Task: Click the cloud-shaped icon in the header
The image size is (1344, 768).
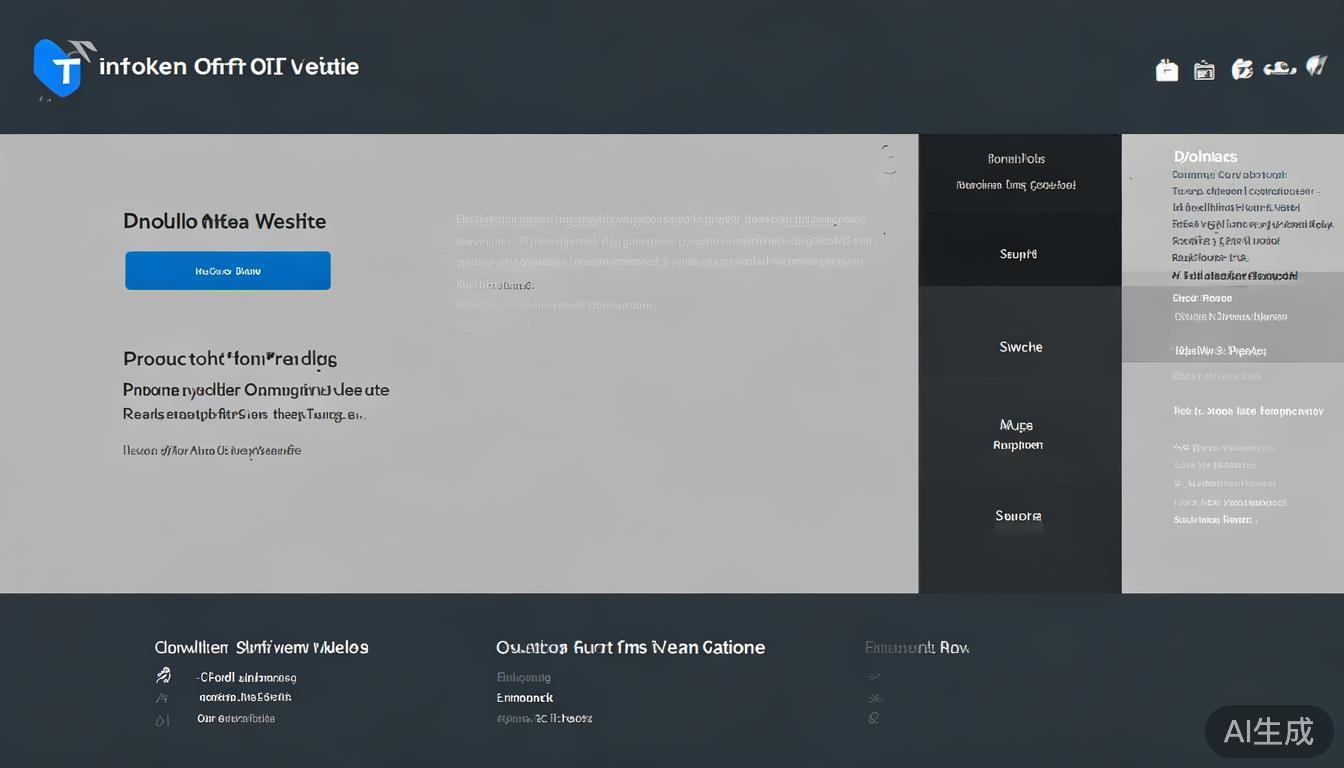Action: click(x=1280, y=69)
